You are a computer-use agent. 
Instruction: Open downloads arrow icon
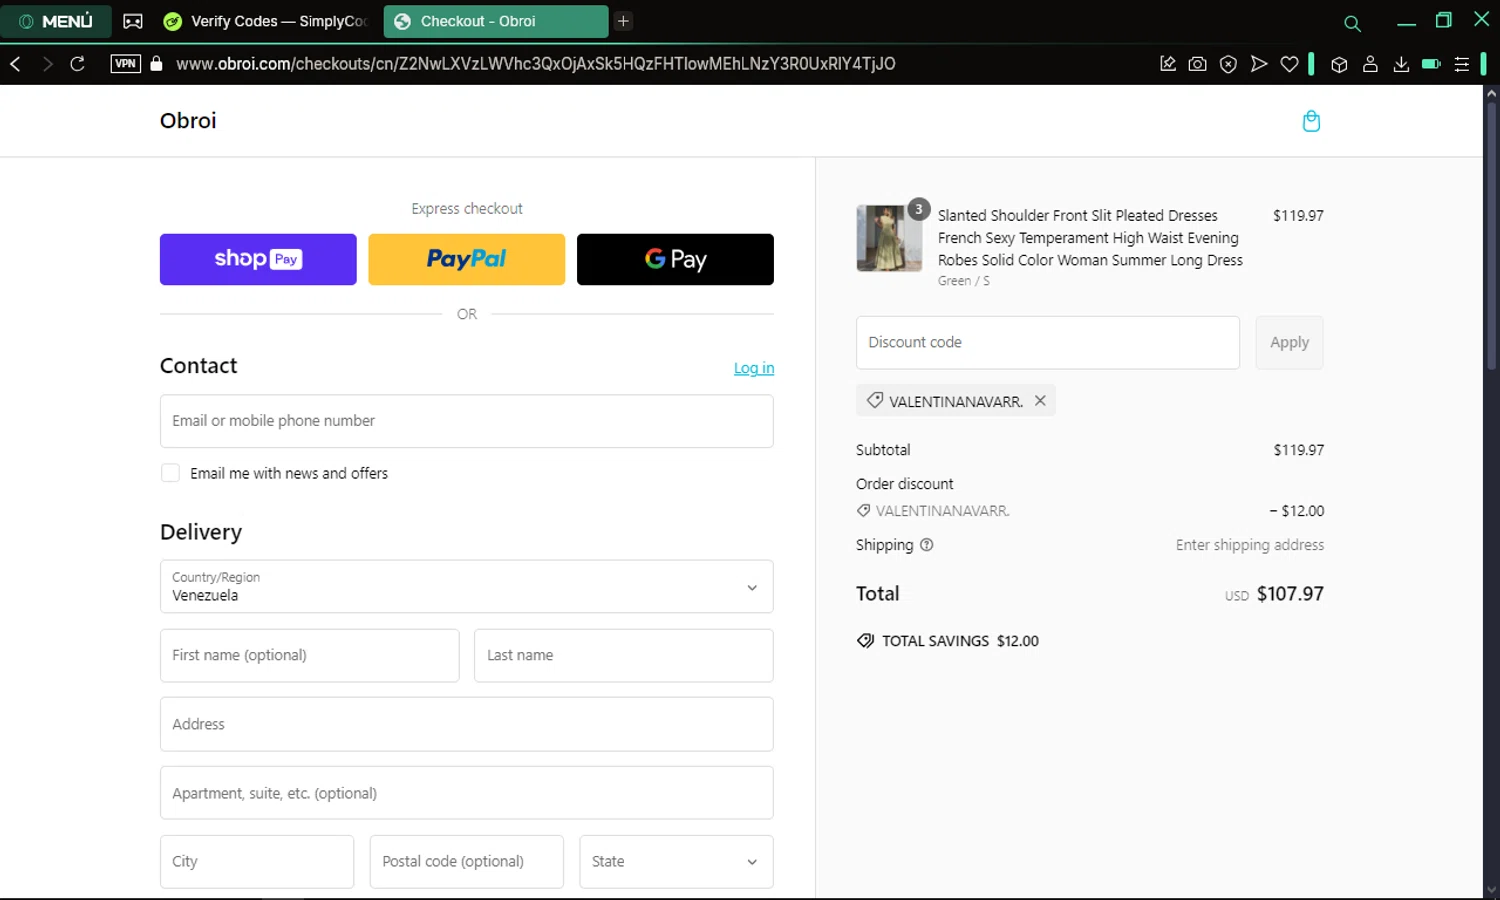pos(1401,64)
